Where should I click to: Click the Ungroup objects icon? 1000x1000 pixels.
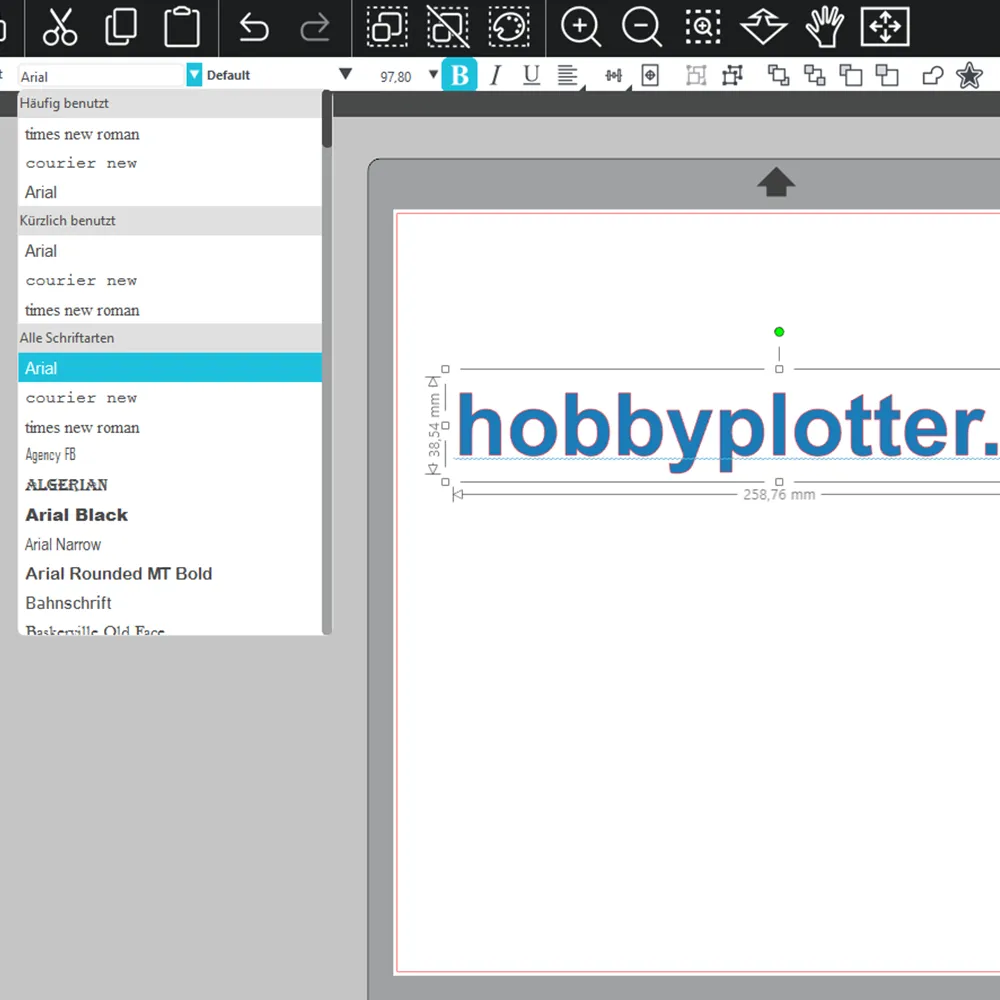(x=732, y=76)
